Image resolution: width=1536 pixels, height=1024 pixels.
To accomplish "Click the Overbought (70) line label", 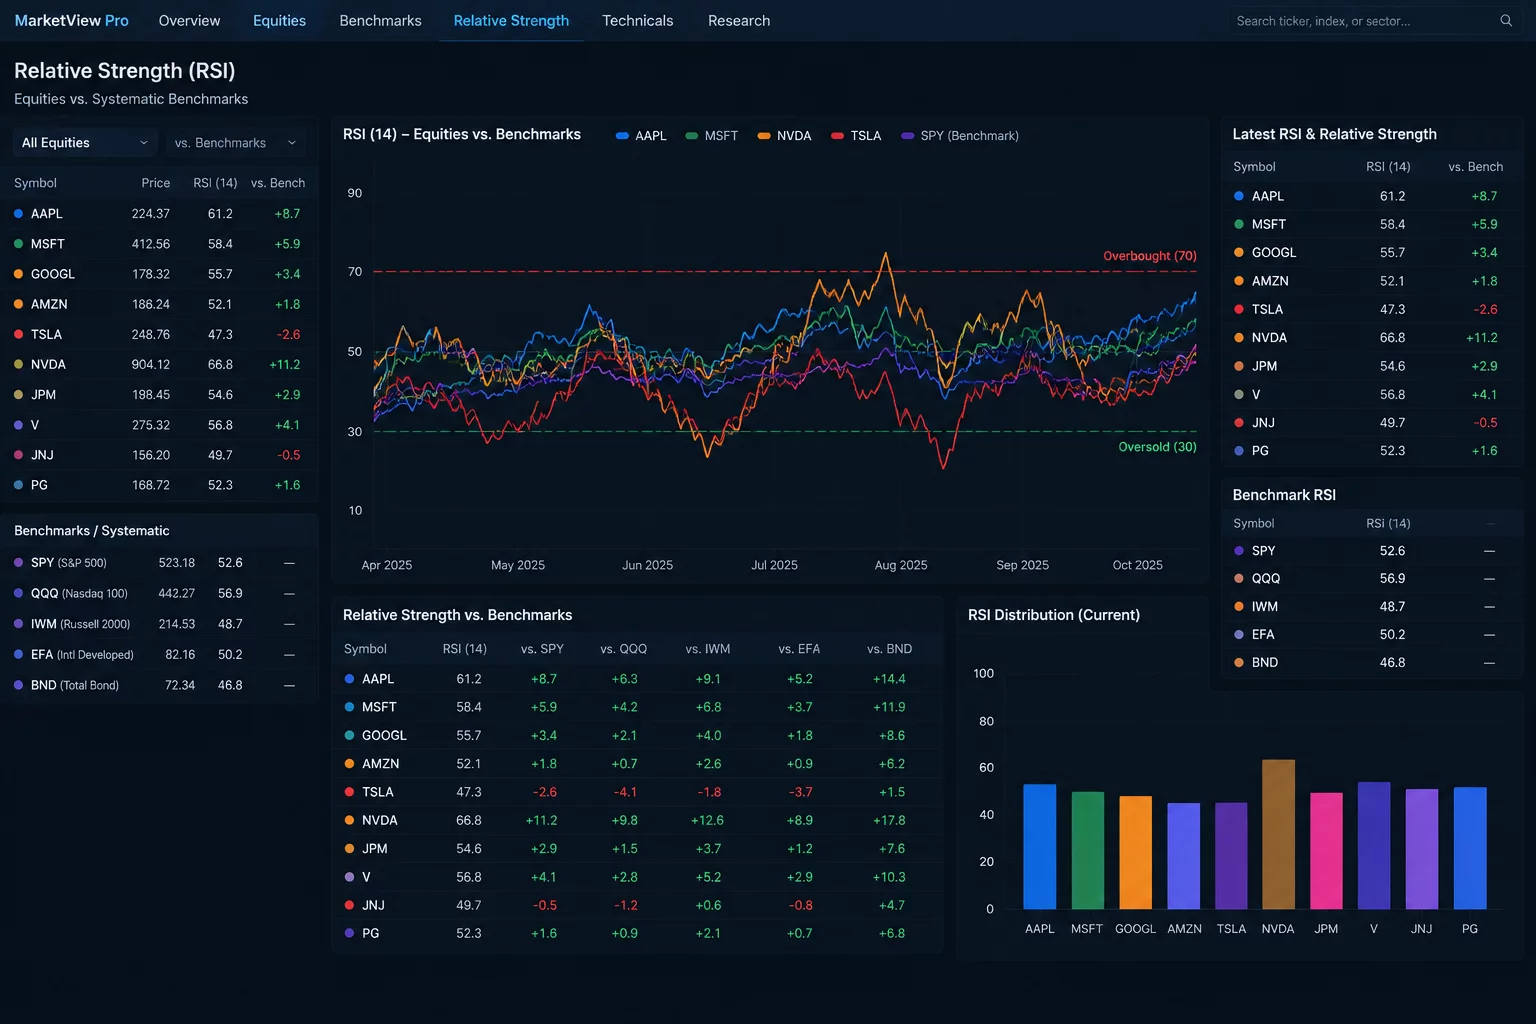I will (x=1149, y=256).
